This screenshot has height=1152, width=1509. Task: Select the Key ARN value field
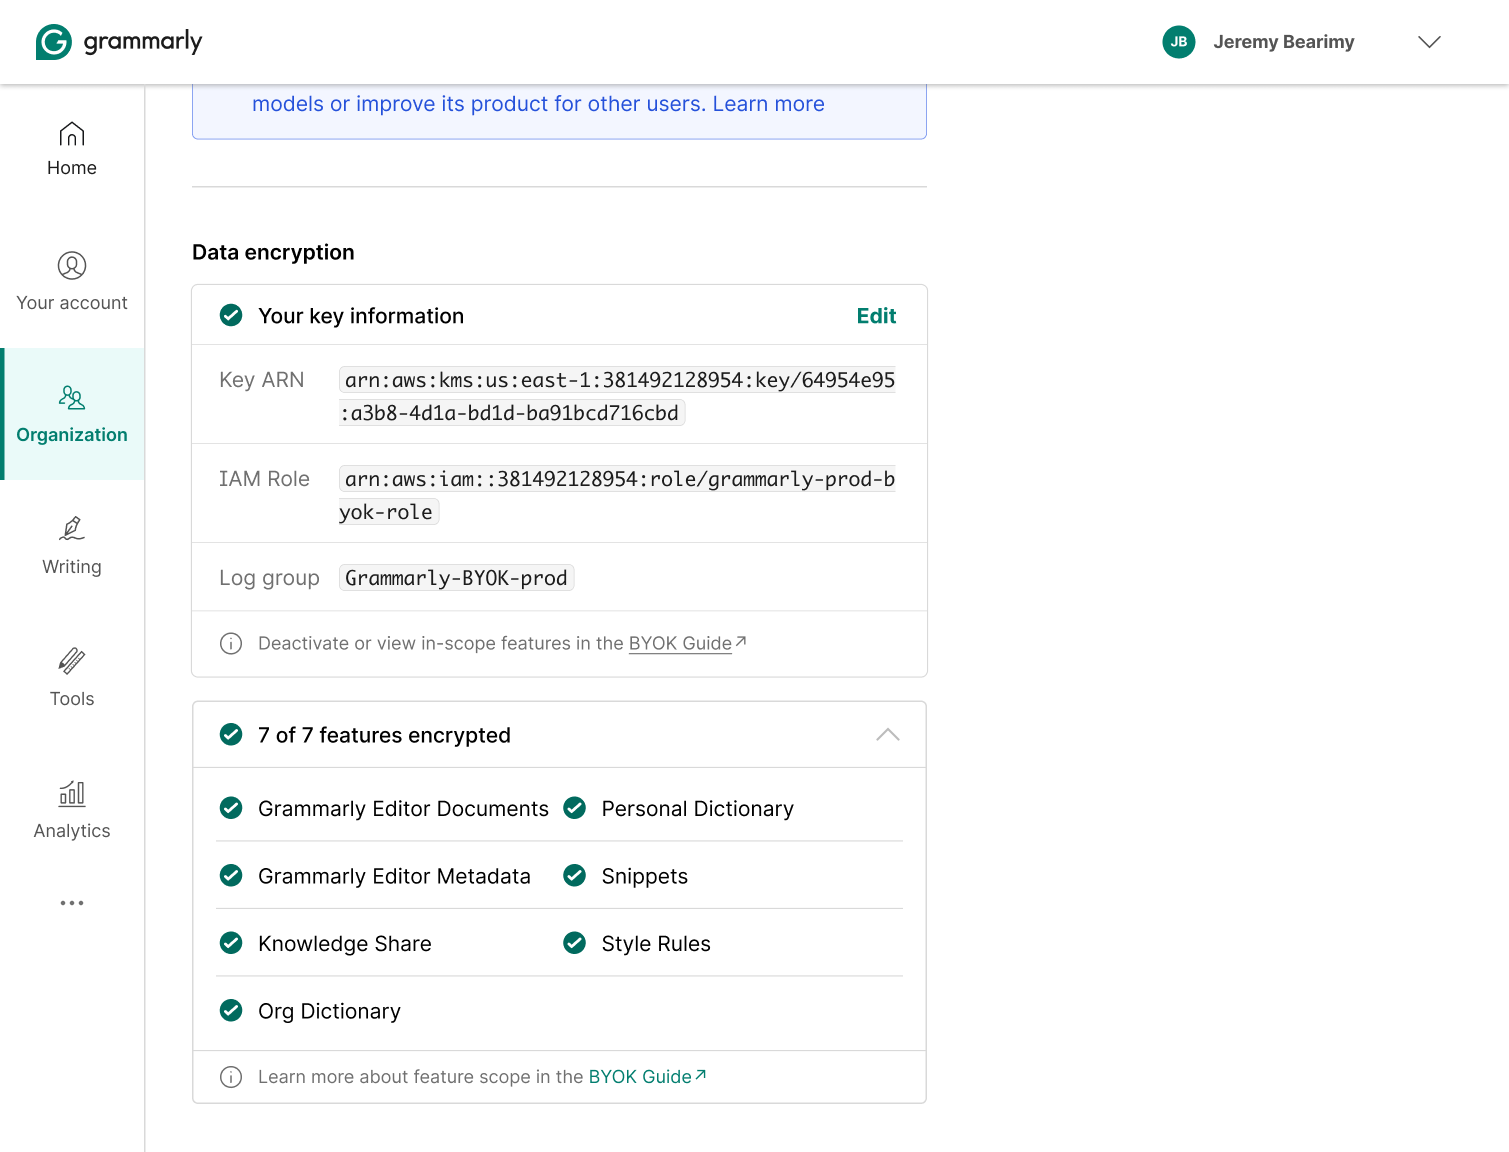coord(616,396)
